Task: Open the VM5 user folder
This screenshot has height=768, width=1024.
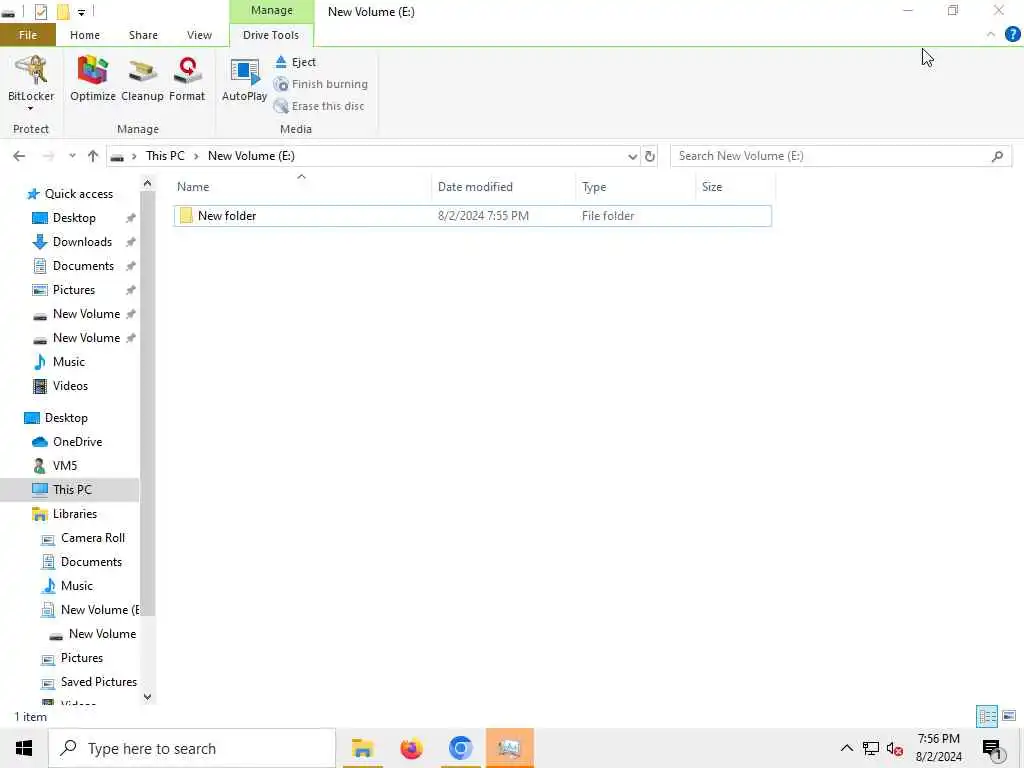Action: (x=65, y=466)
